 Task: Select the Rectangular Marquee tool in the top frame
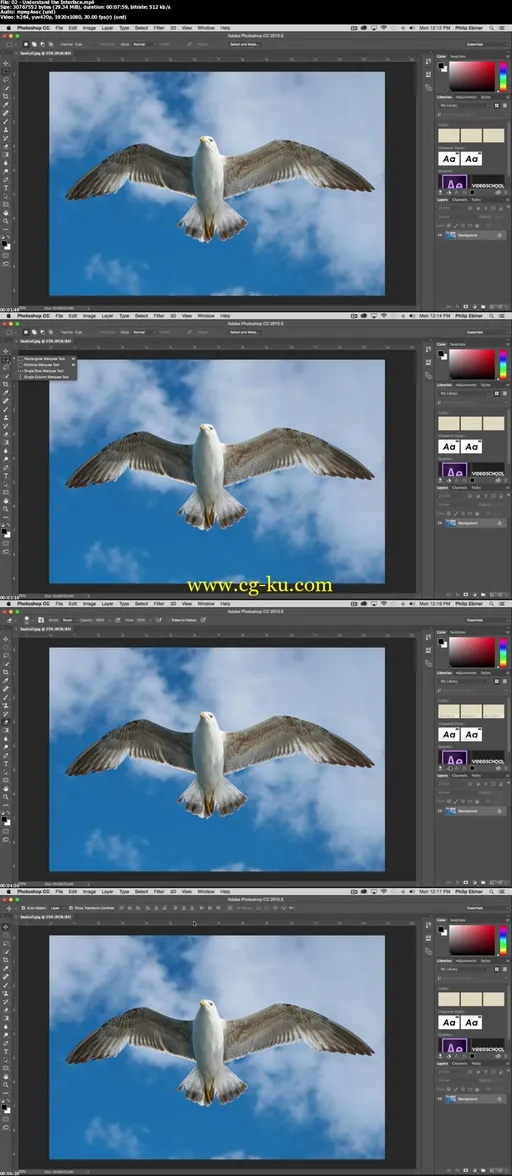[5, 71]
